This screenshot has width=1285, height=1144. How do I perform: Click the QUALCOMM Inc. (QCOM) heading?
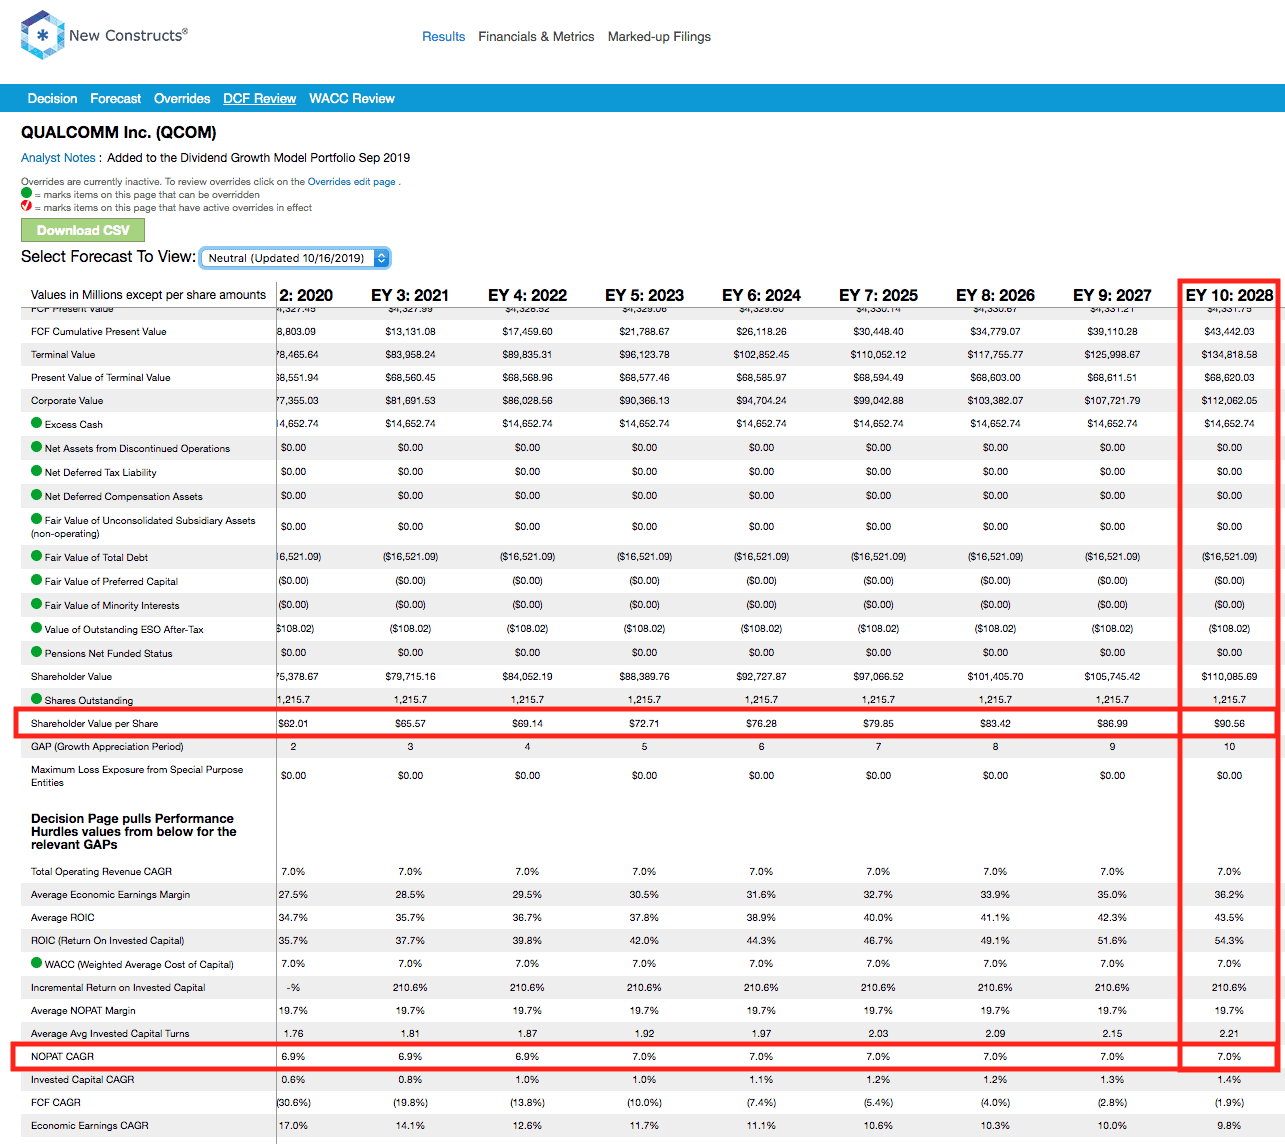[119, 132]
